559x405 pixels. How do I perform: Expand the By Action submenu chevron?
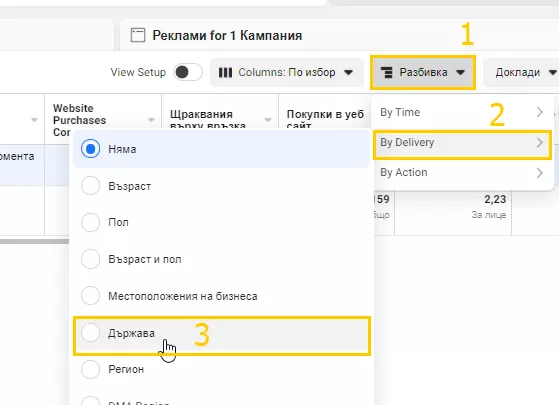(x=539, y=173)
